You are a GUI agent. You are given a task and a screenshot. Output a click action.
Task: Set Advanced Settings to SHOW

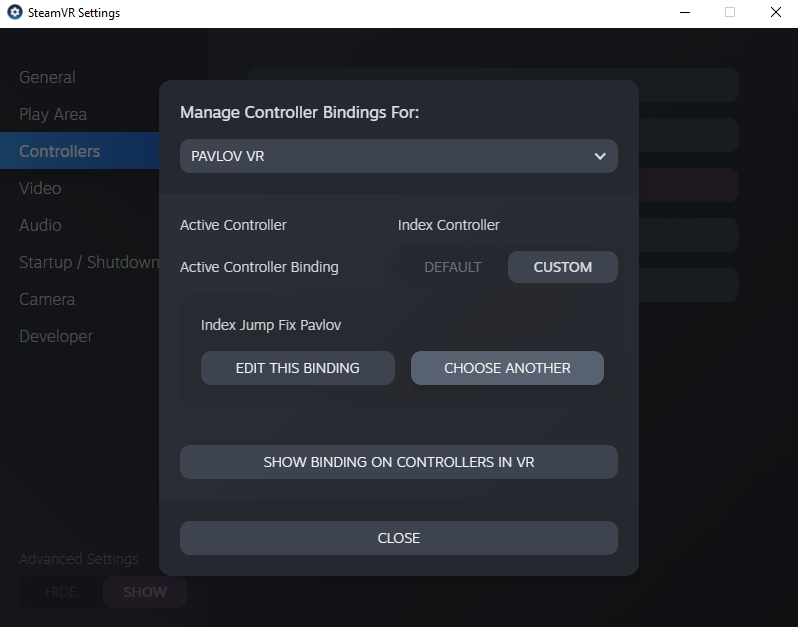point(145,592)
